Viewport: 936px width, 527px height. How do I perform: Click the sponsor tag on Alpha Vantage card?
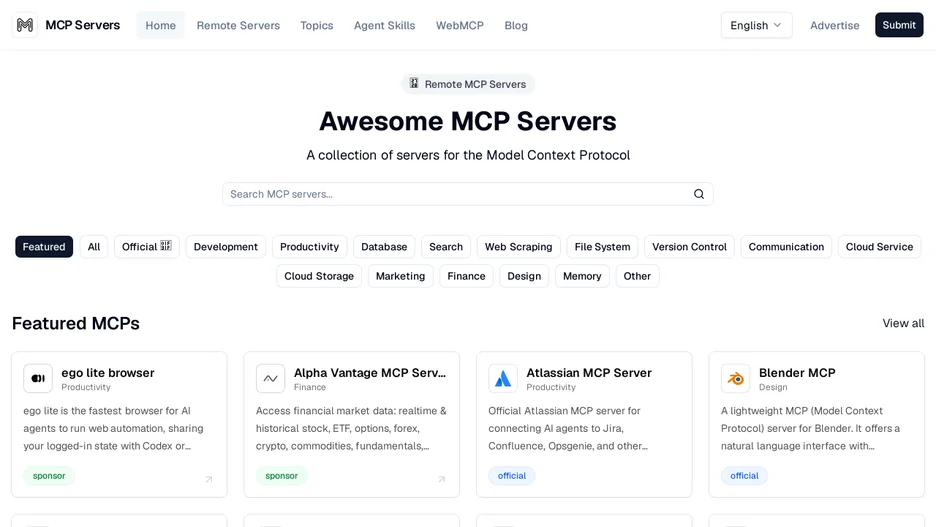click(282, 476)
